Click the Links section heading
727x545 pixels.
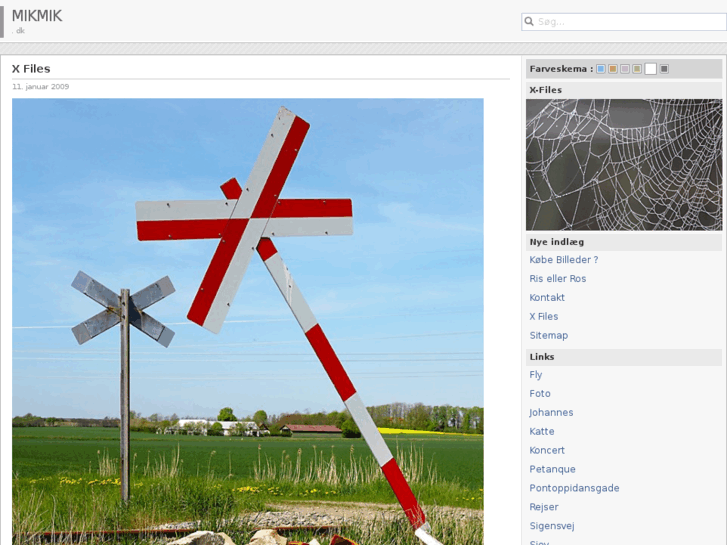542,357
